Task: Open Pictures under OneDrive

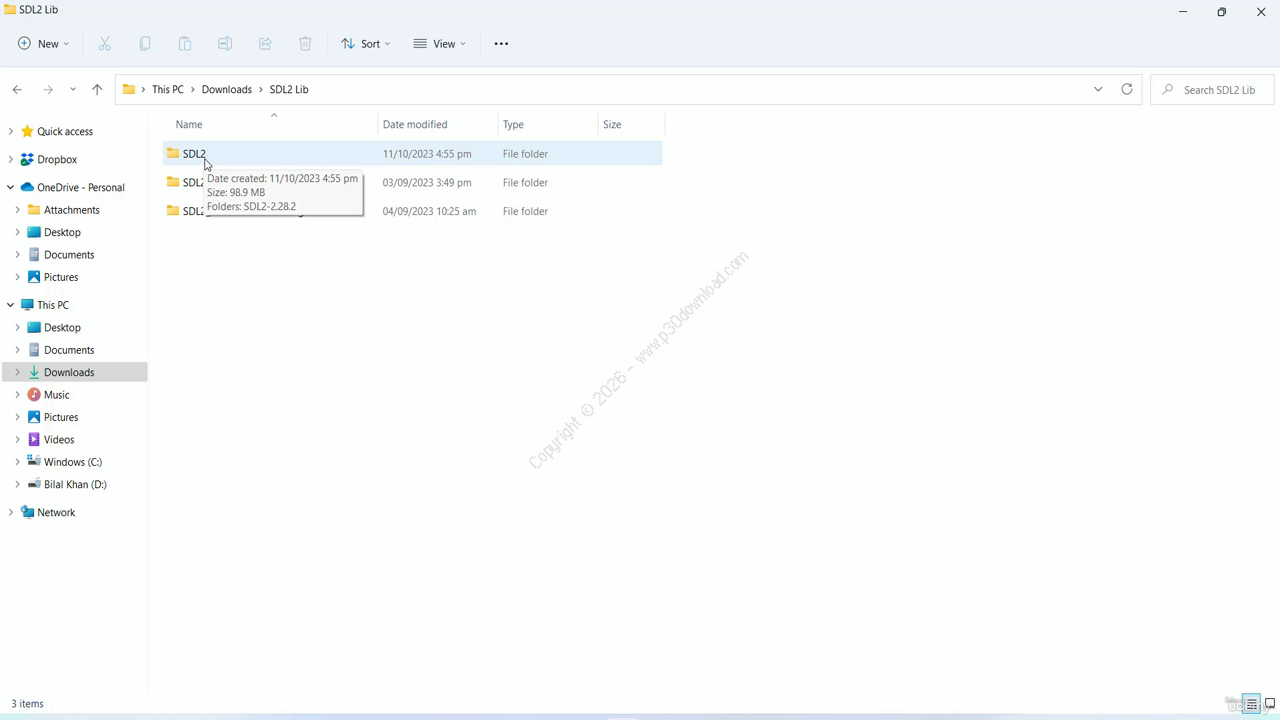Action: tap(61, 277)
